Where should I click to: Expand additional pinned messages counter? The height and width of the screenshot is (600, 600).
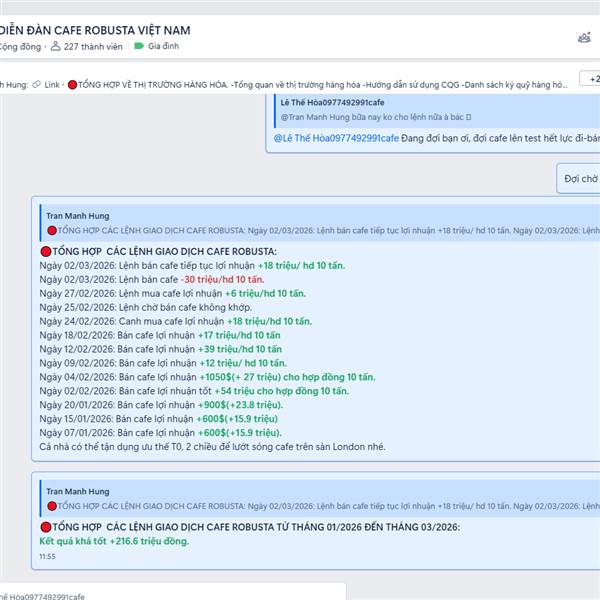point(591,79)
